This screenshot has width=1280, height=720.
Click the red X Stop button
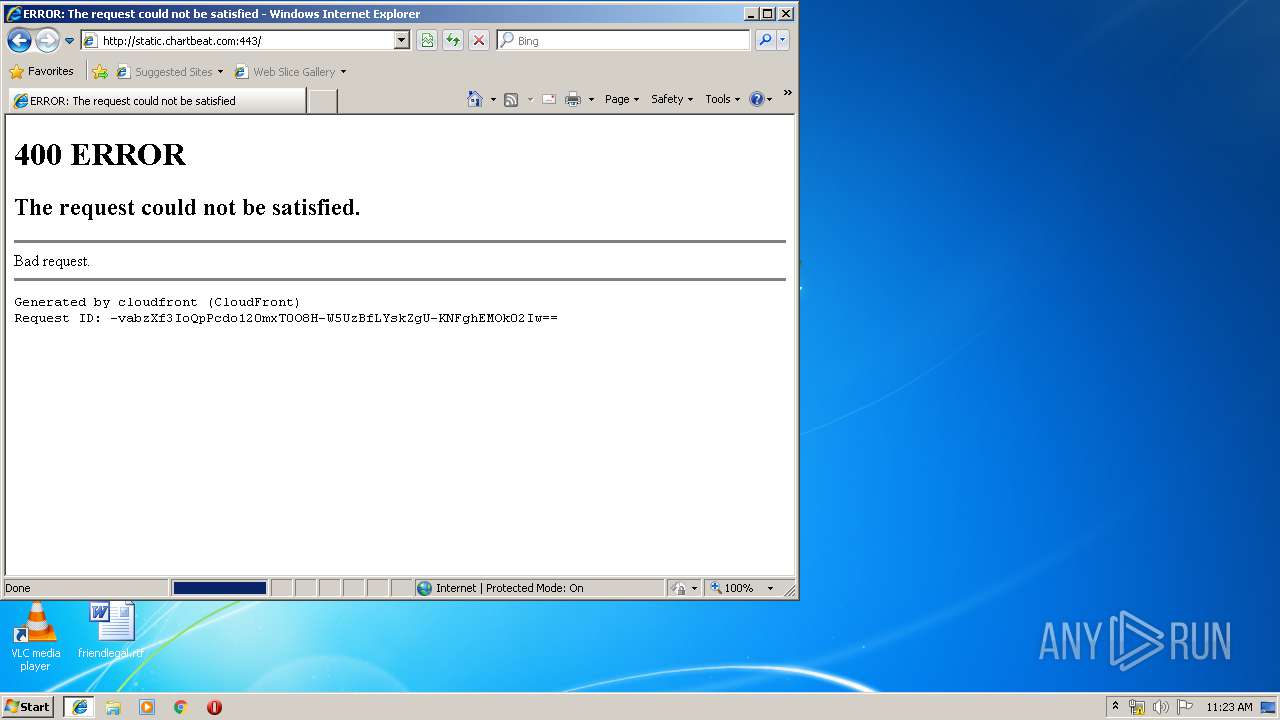pos(479,40)
